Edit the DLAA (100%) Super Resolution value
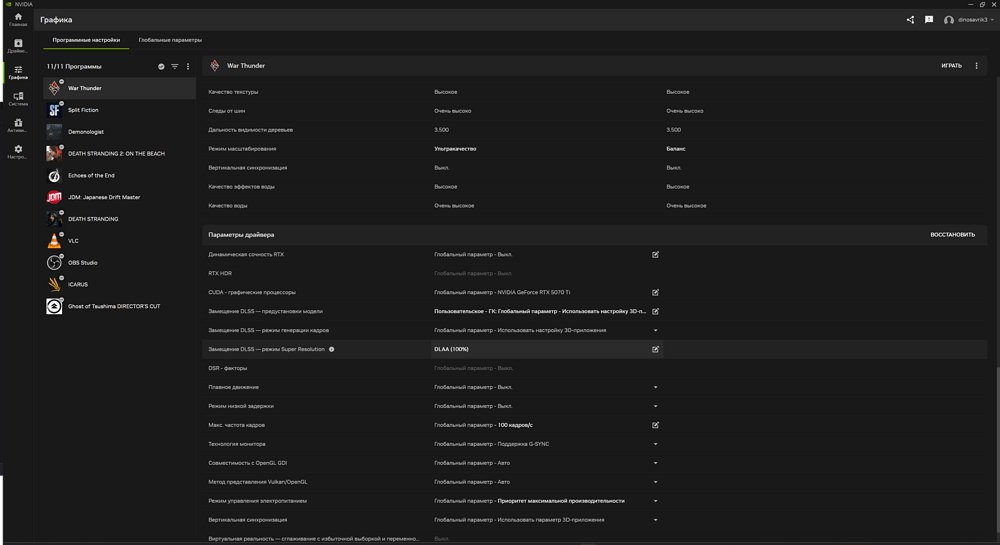The height and width of the screenshot is (545, 1000). tap(656, 349)
